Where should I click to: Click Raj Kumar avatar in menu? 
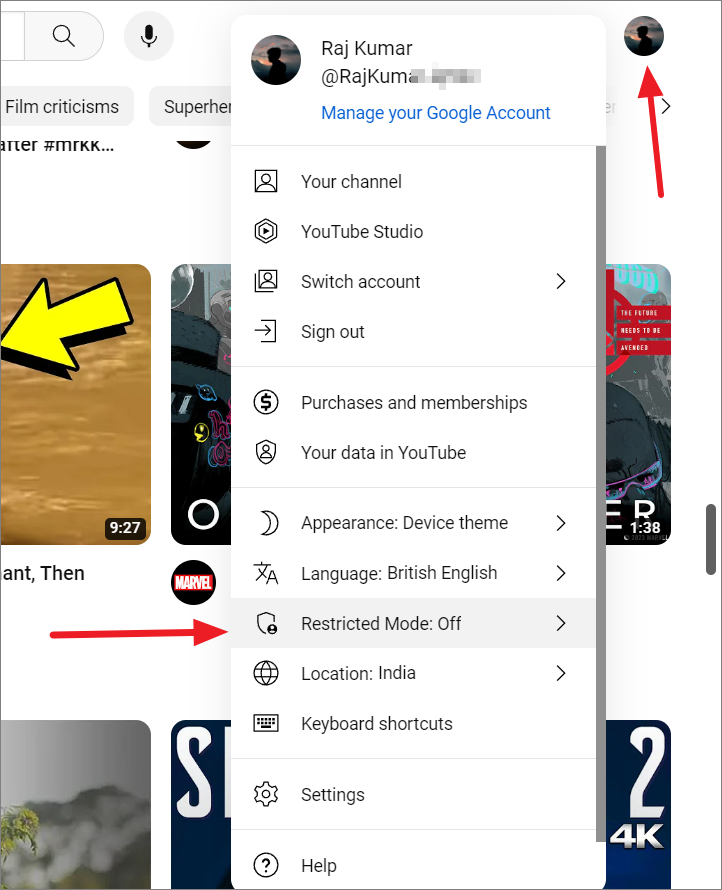point(276,60)
